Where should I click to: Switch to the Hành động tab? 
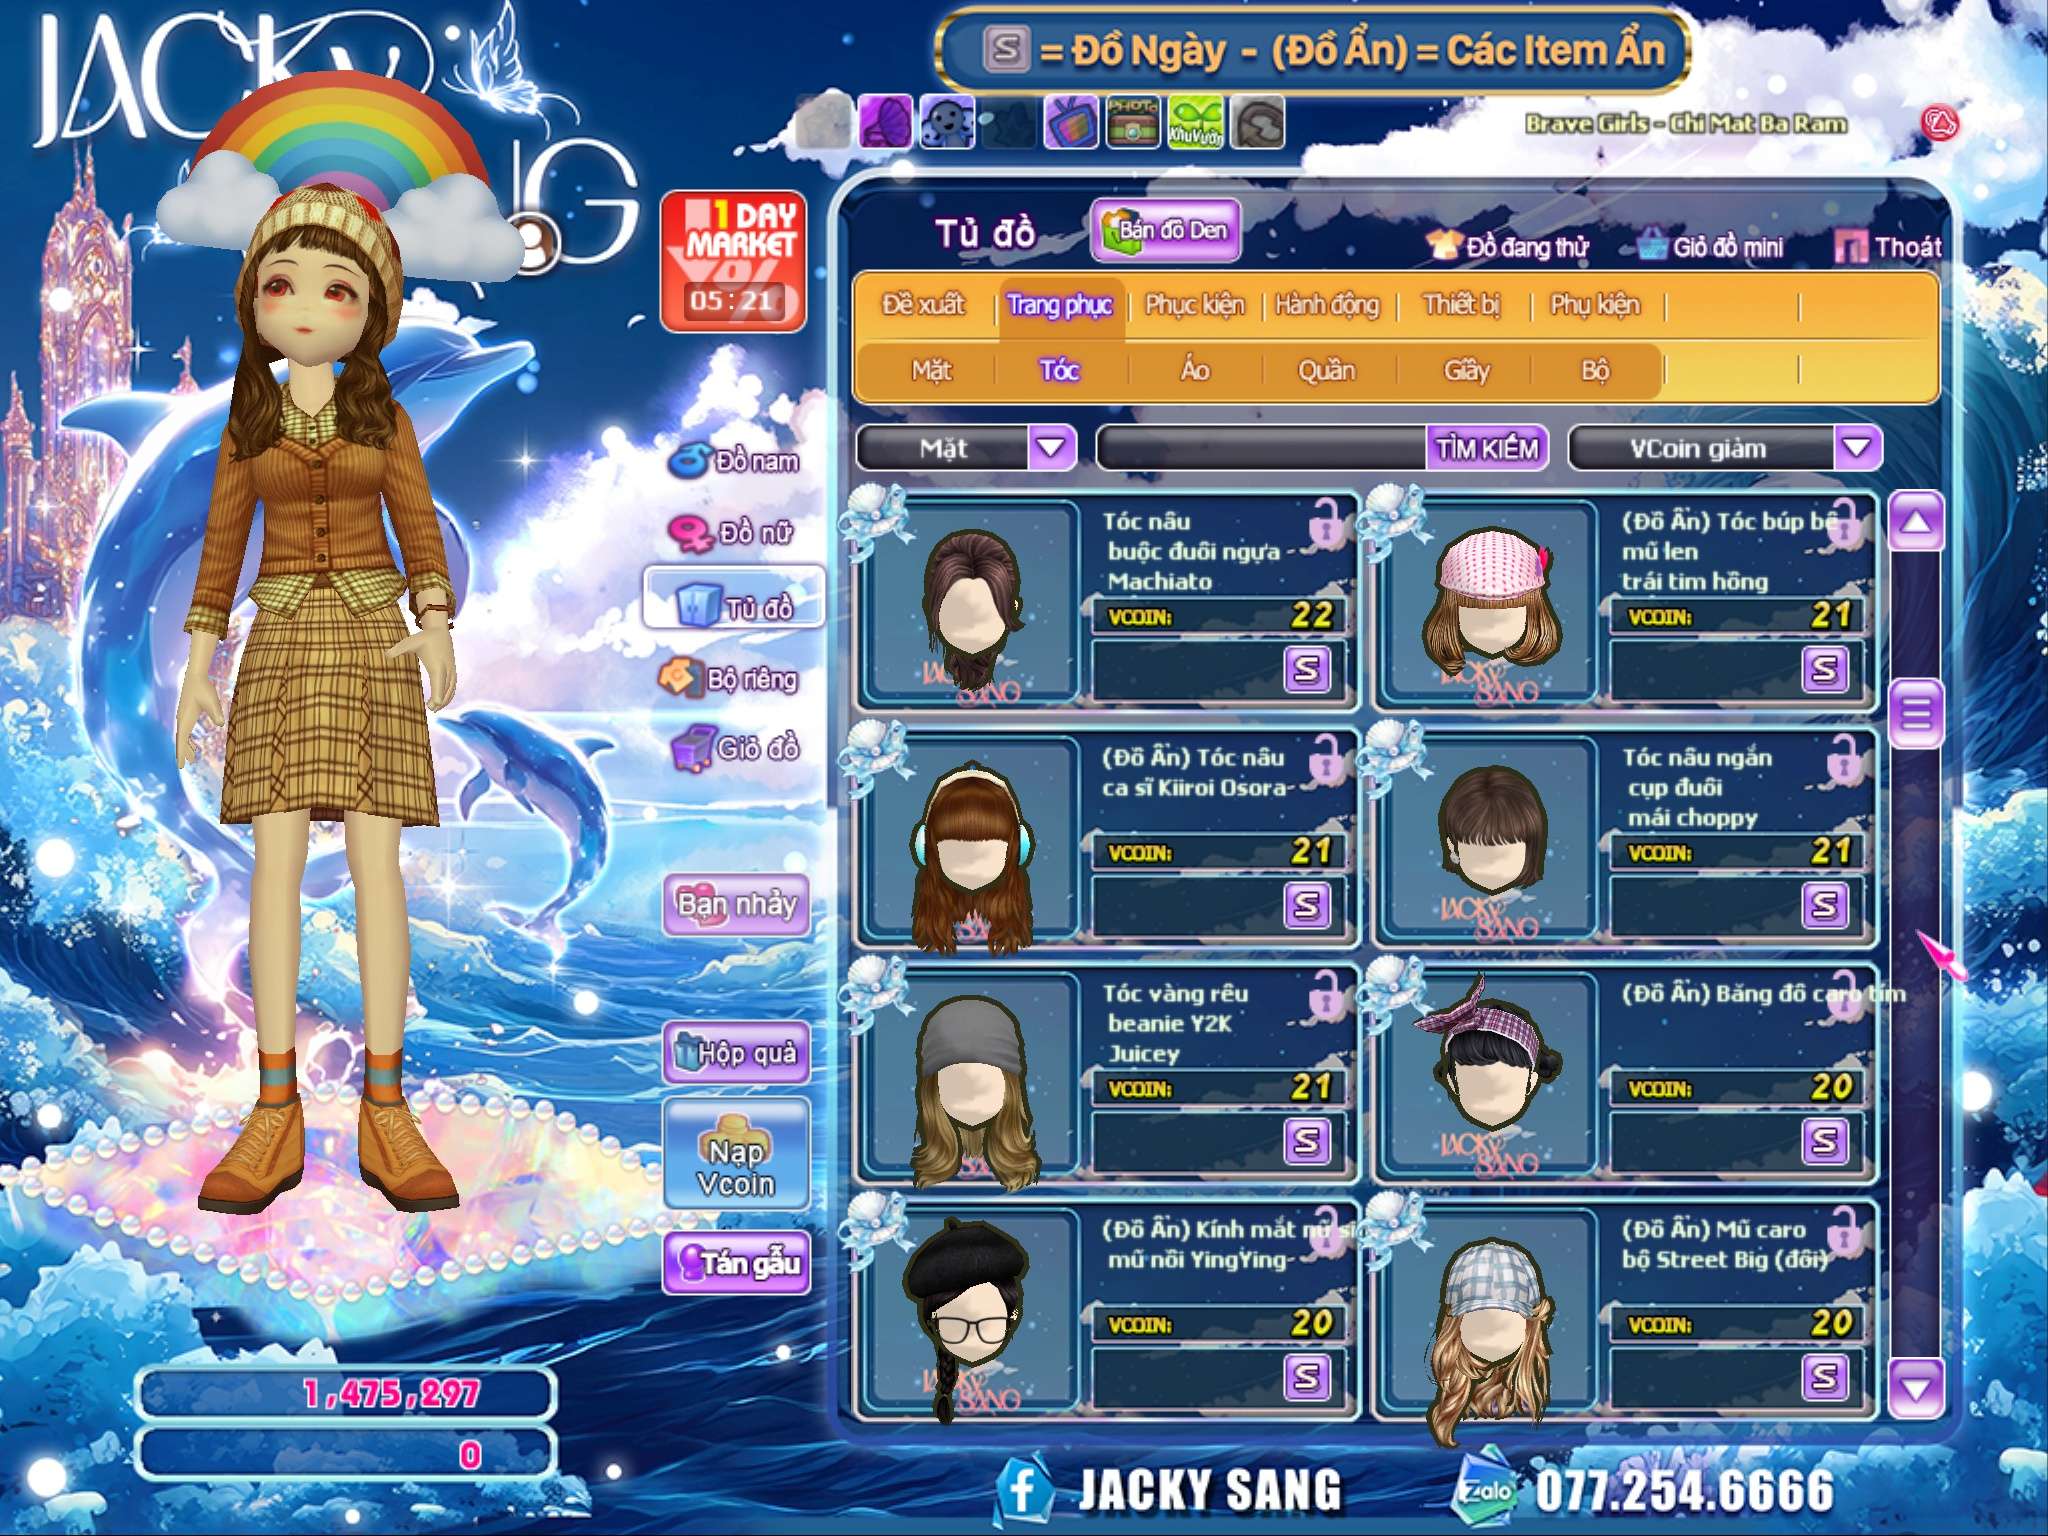tap(1327, 304)
